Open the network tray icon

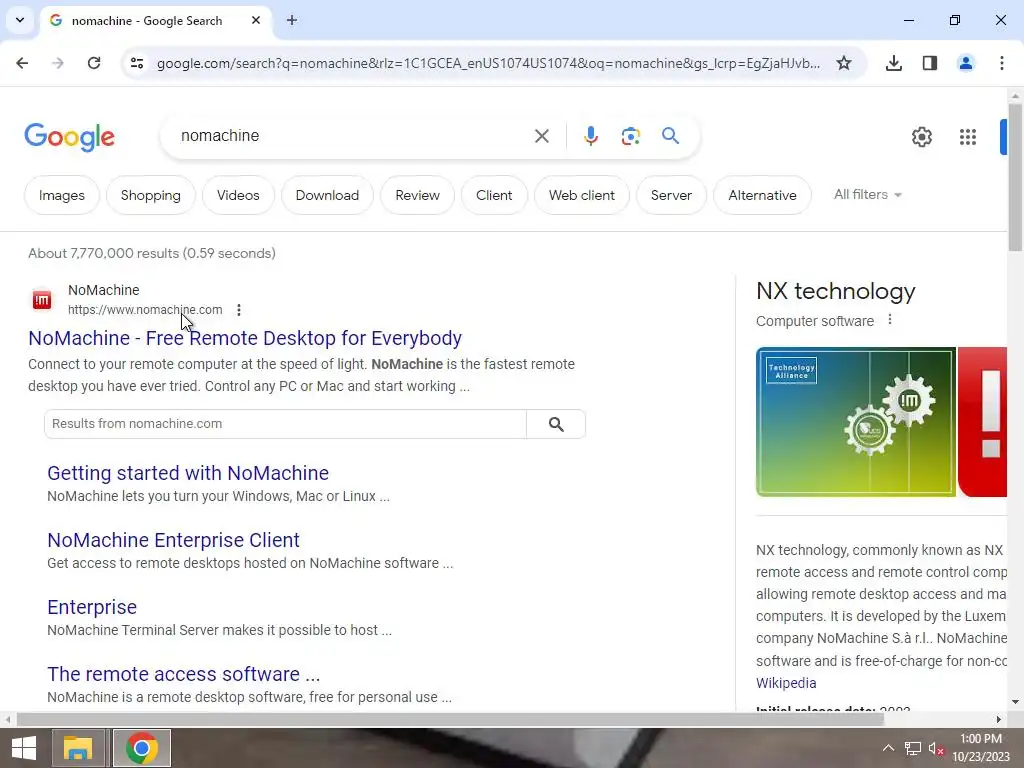[x=912, y=748]
